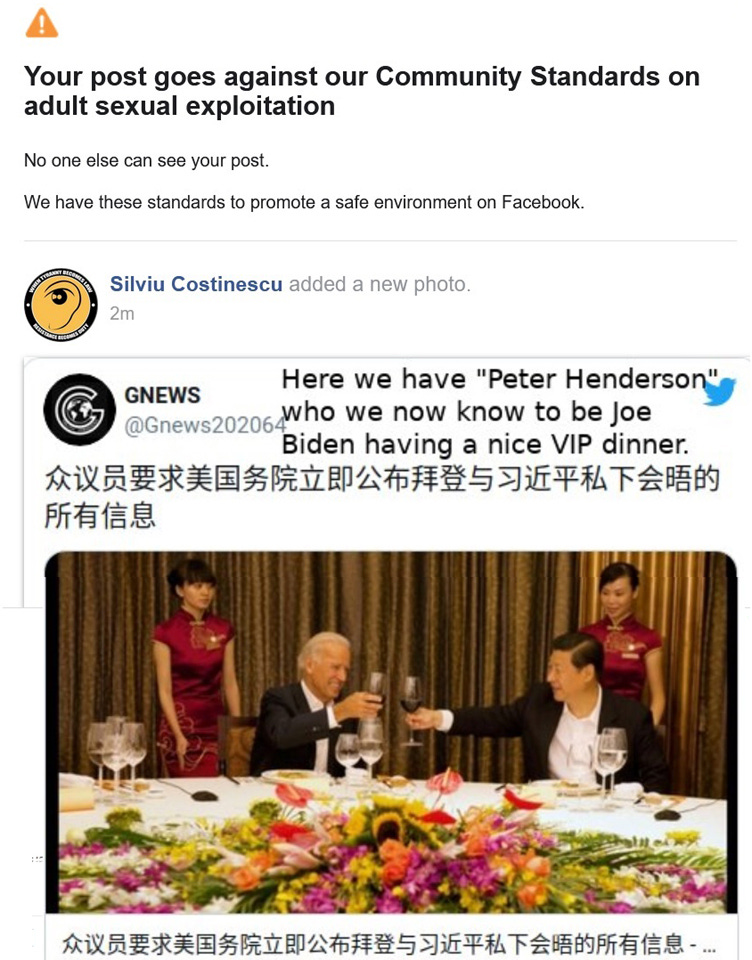
Task: Select the Community Standards violation heading
Action: pyautogui.click(x=361, y=91)
